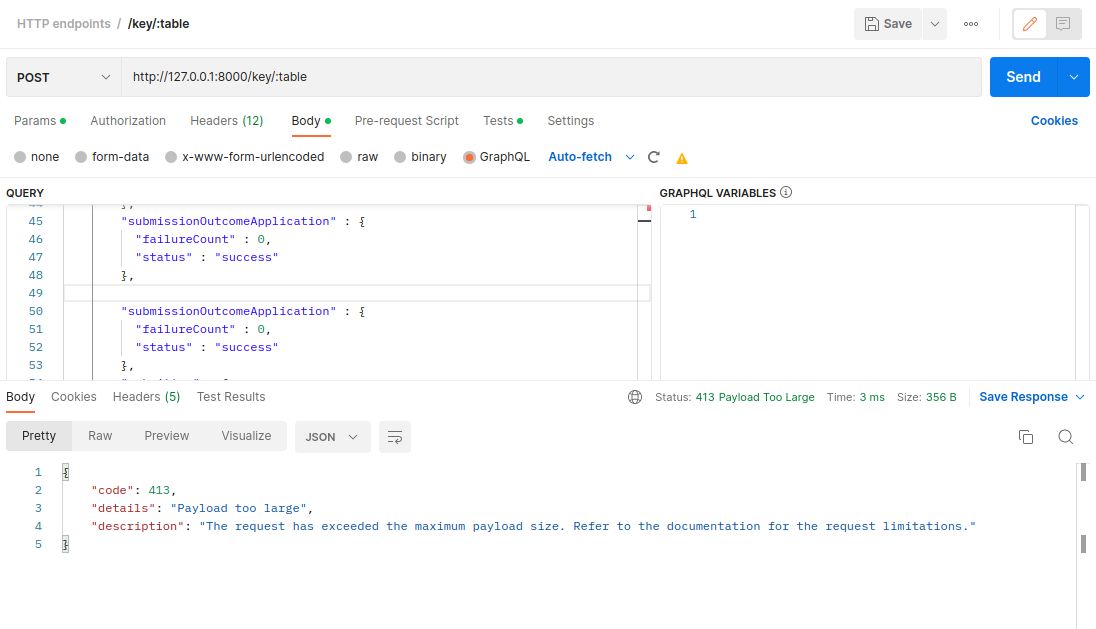Select the Raw response view
Image resolution: width=1096 pixels, height=629 pixels.
(x=100, y=436)
